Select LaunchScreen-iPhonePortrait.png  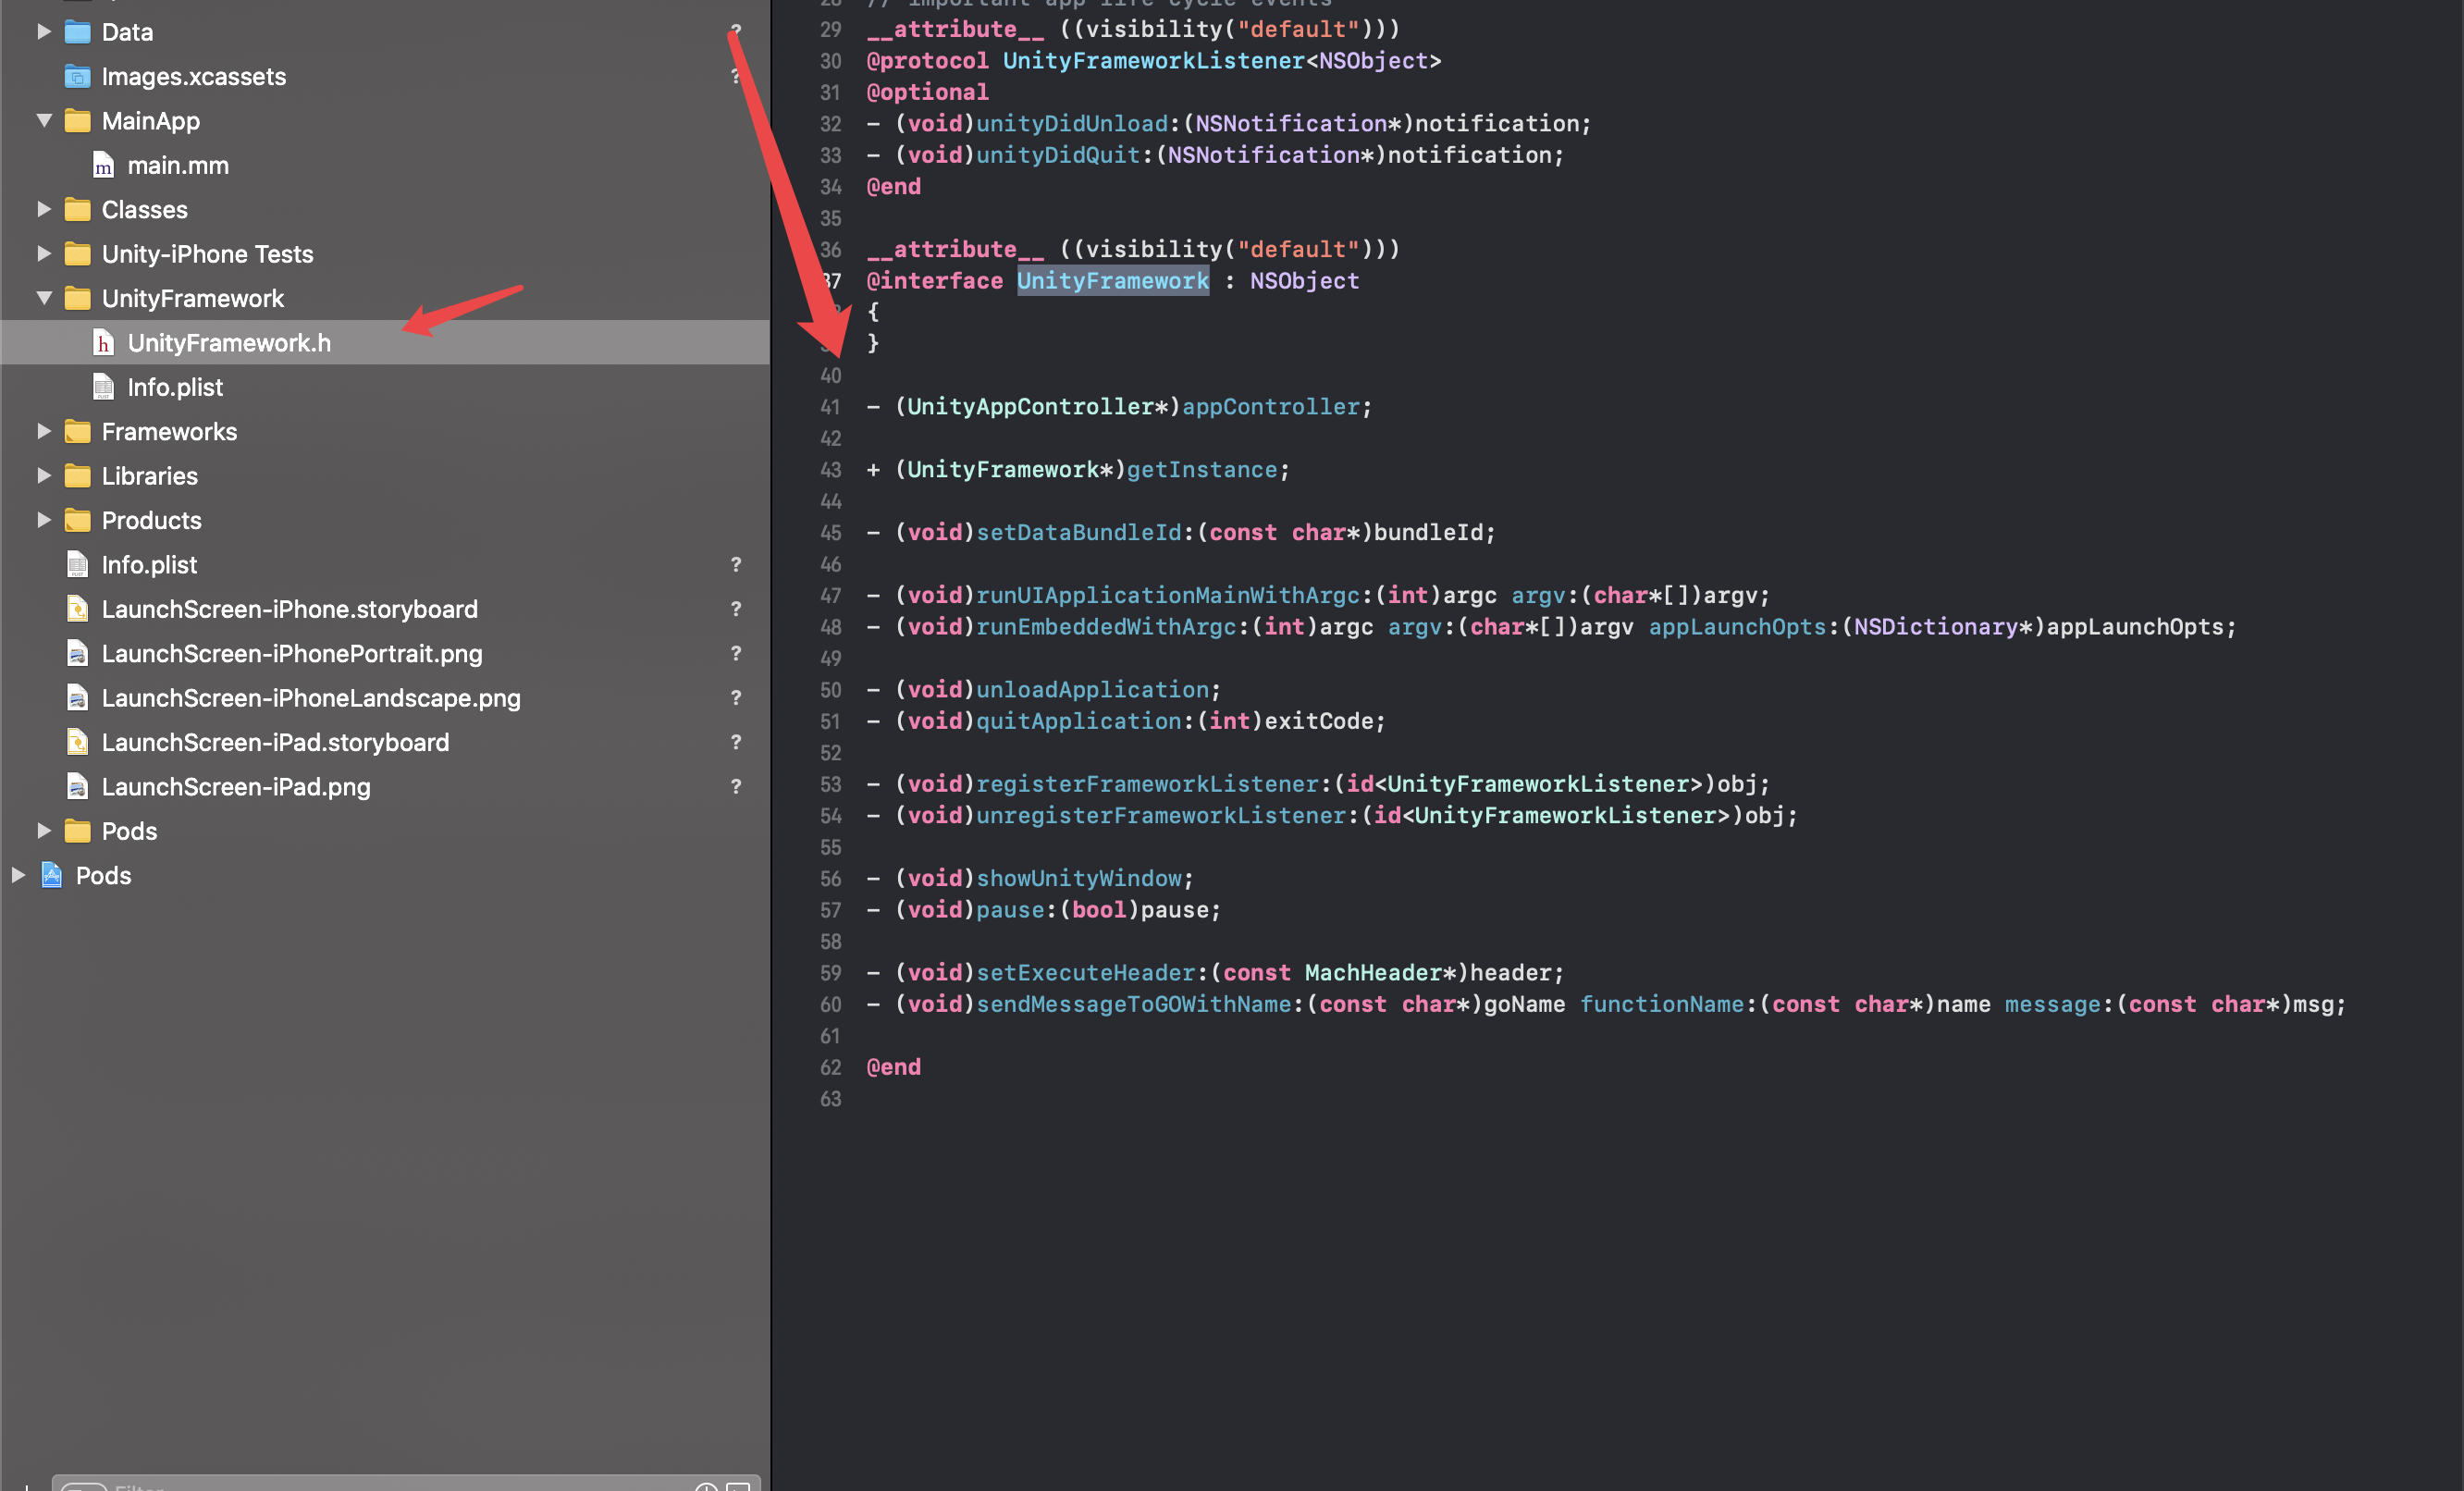pyautogui.click(x=292, y=654)
